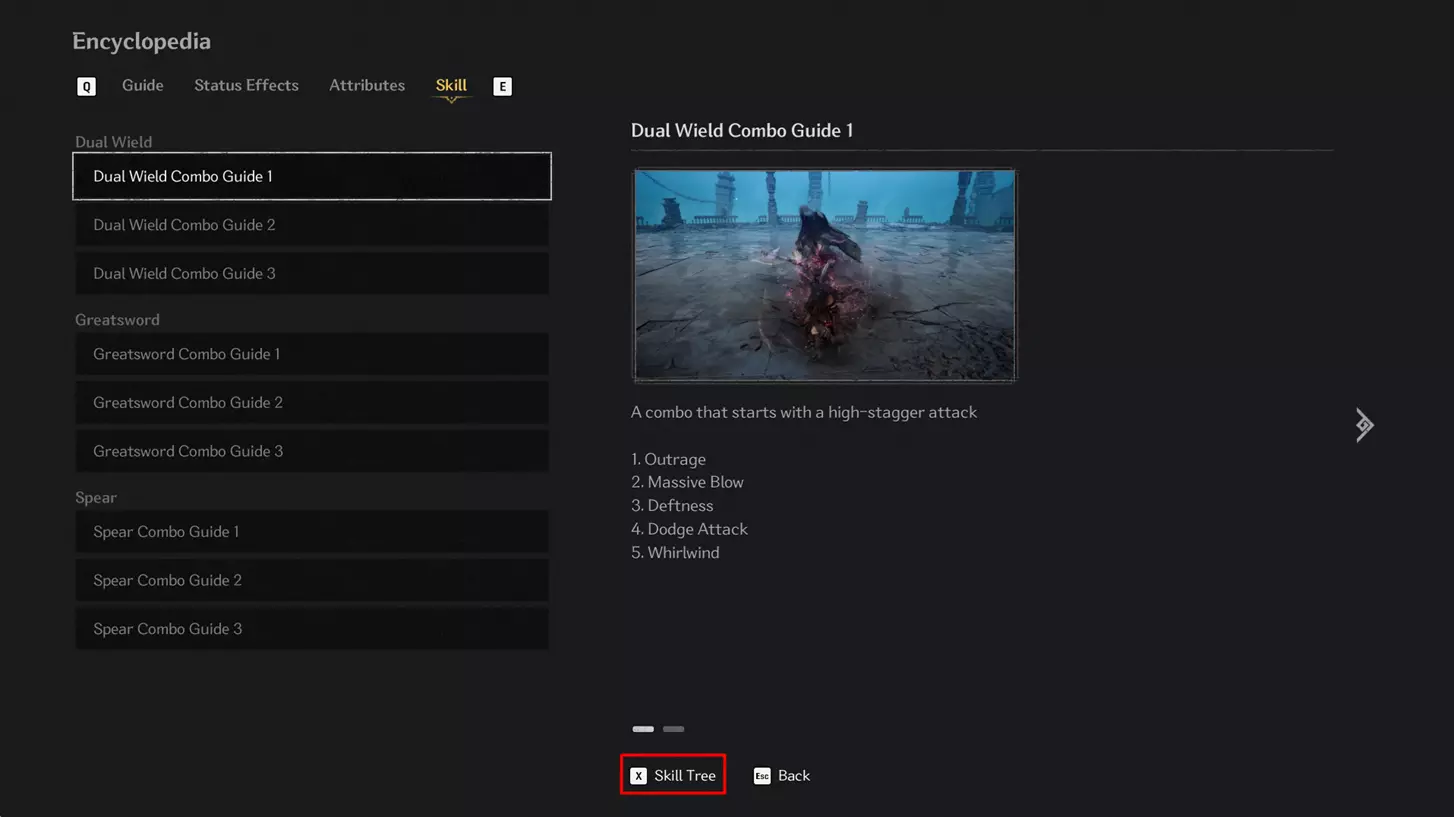Click the combo preview video thumbnail
1454x817 pixels.
pyautogui.click(x=824, y=275)
